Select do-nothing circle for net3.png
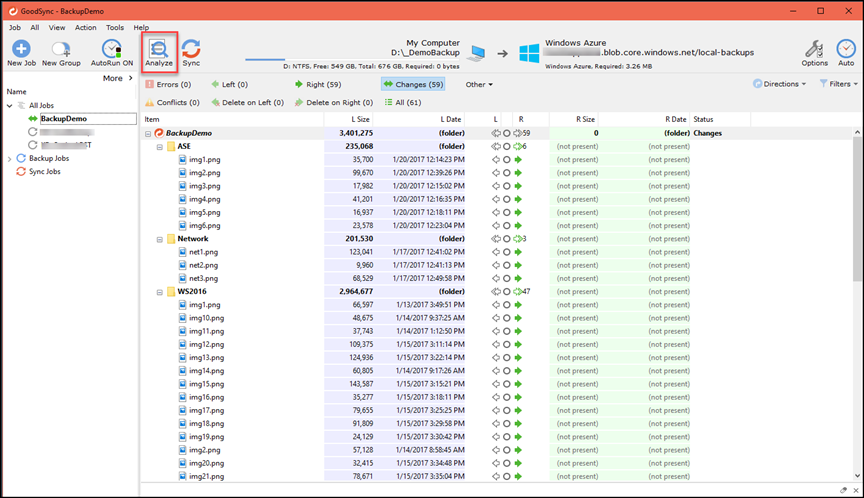This screenshot has width=864, height=498. [x=507, y=278]
